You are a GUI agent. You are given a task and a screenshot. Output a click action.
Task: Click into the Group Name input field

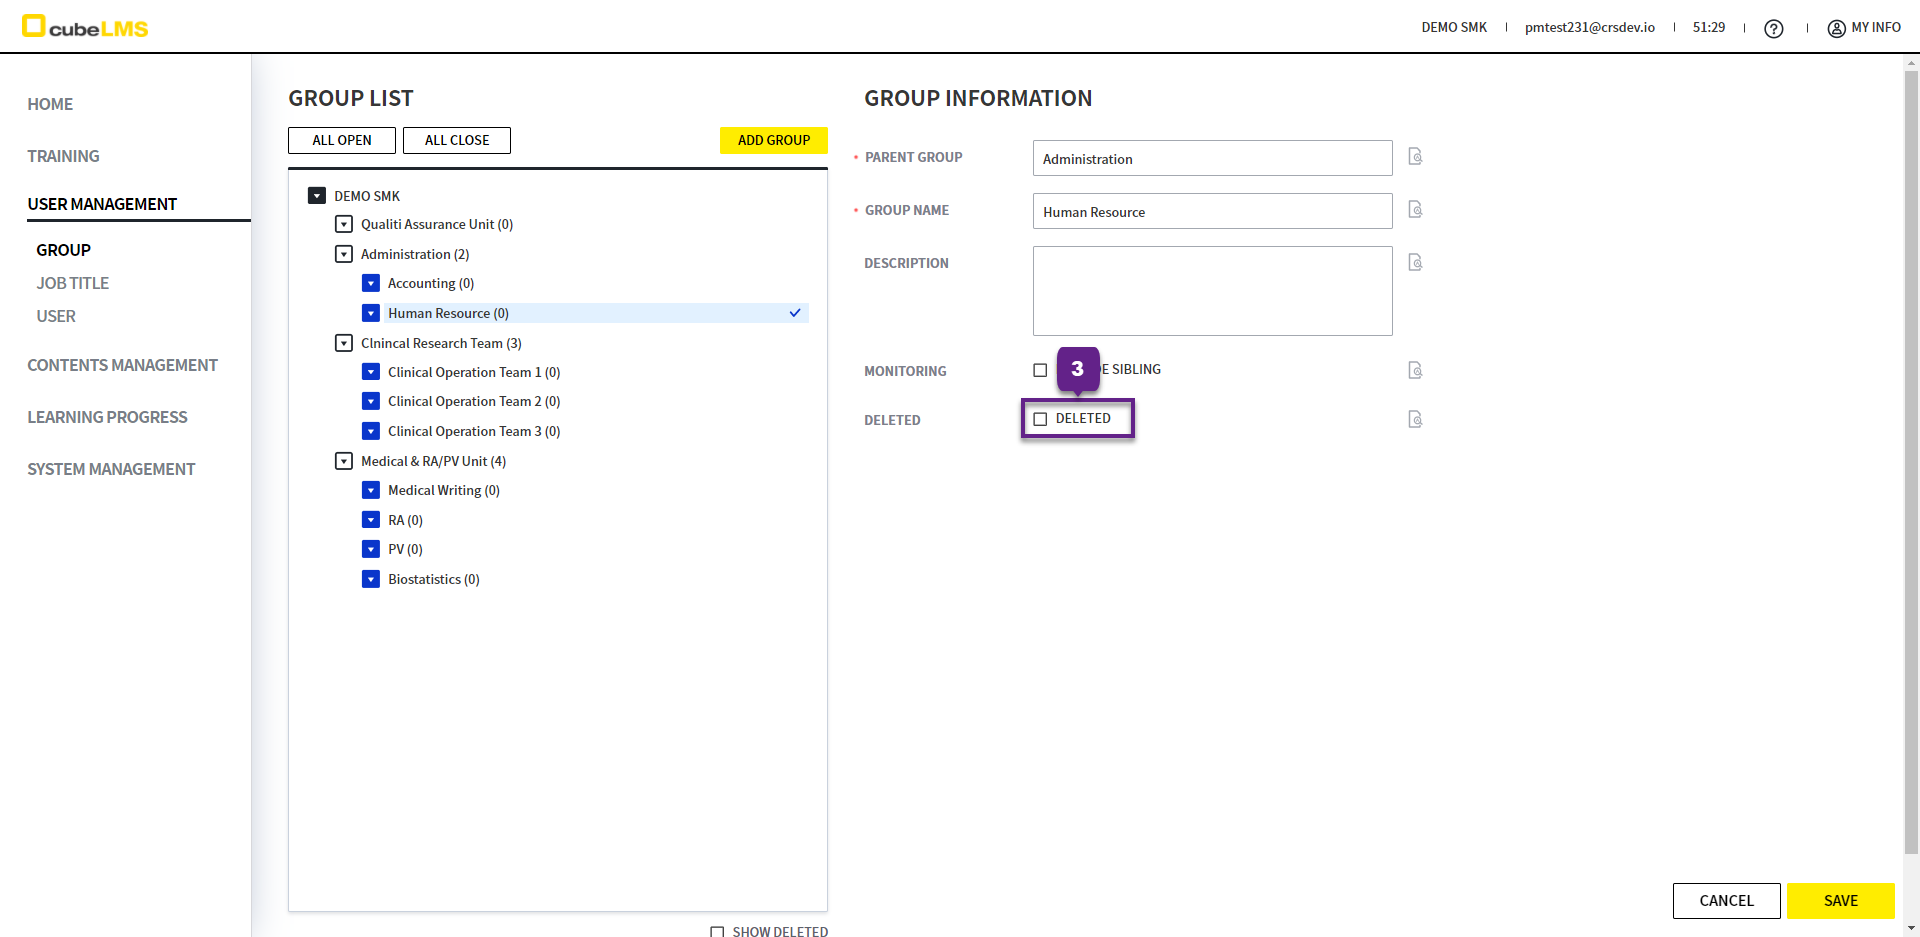(x=1211, y=212)
